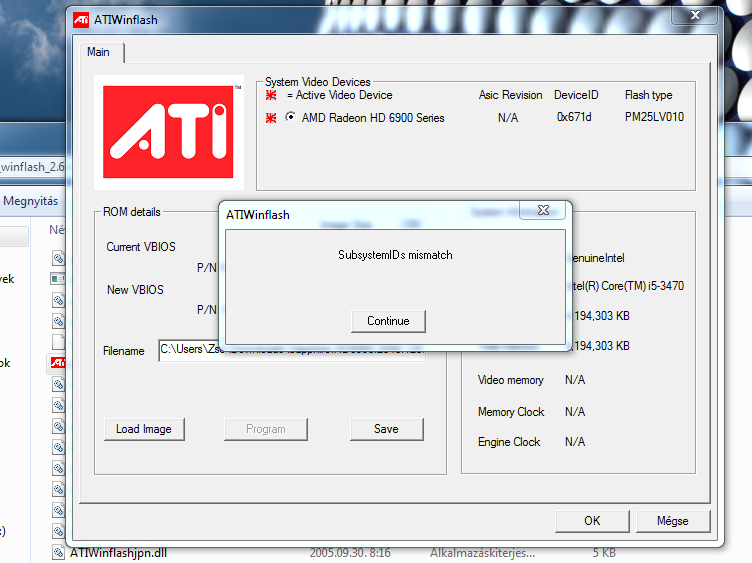Click the 5 KB size of ATIWinflashjpn.dll
This screenshot has width=752, height=563.
coord(604,553)
